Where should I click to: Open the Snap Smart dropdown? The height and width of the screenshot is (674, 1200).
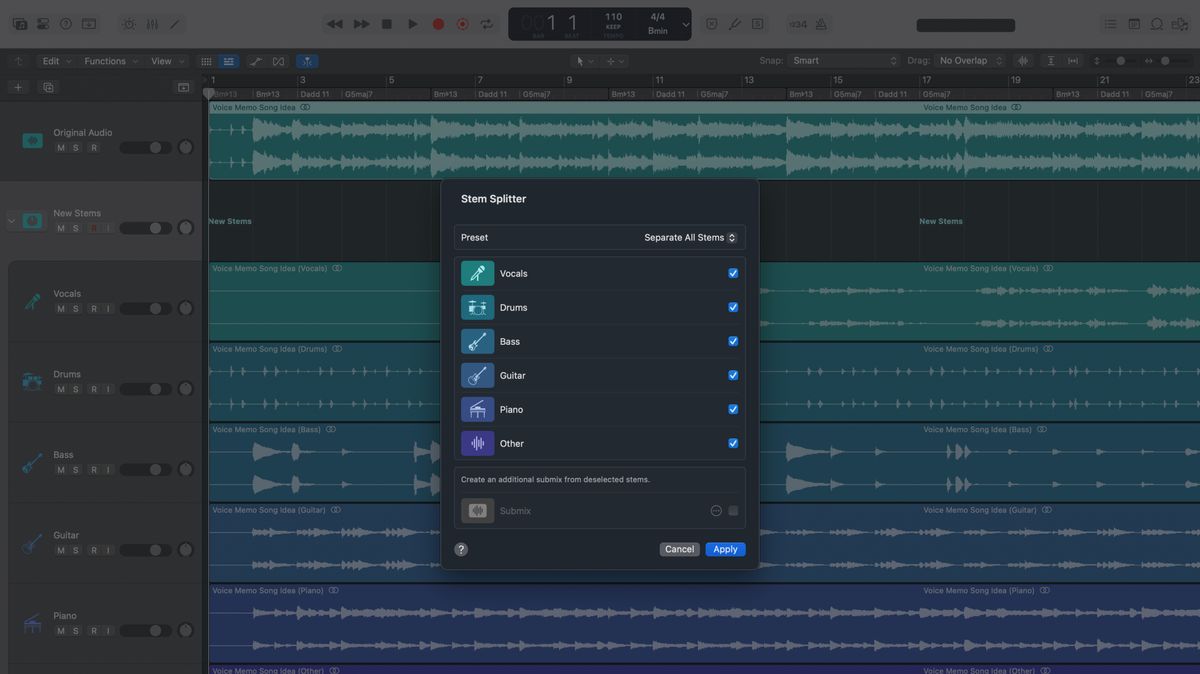click(845, 61)
